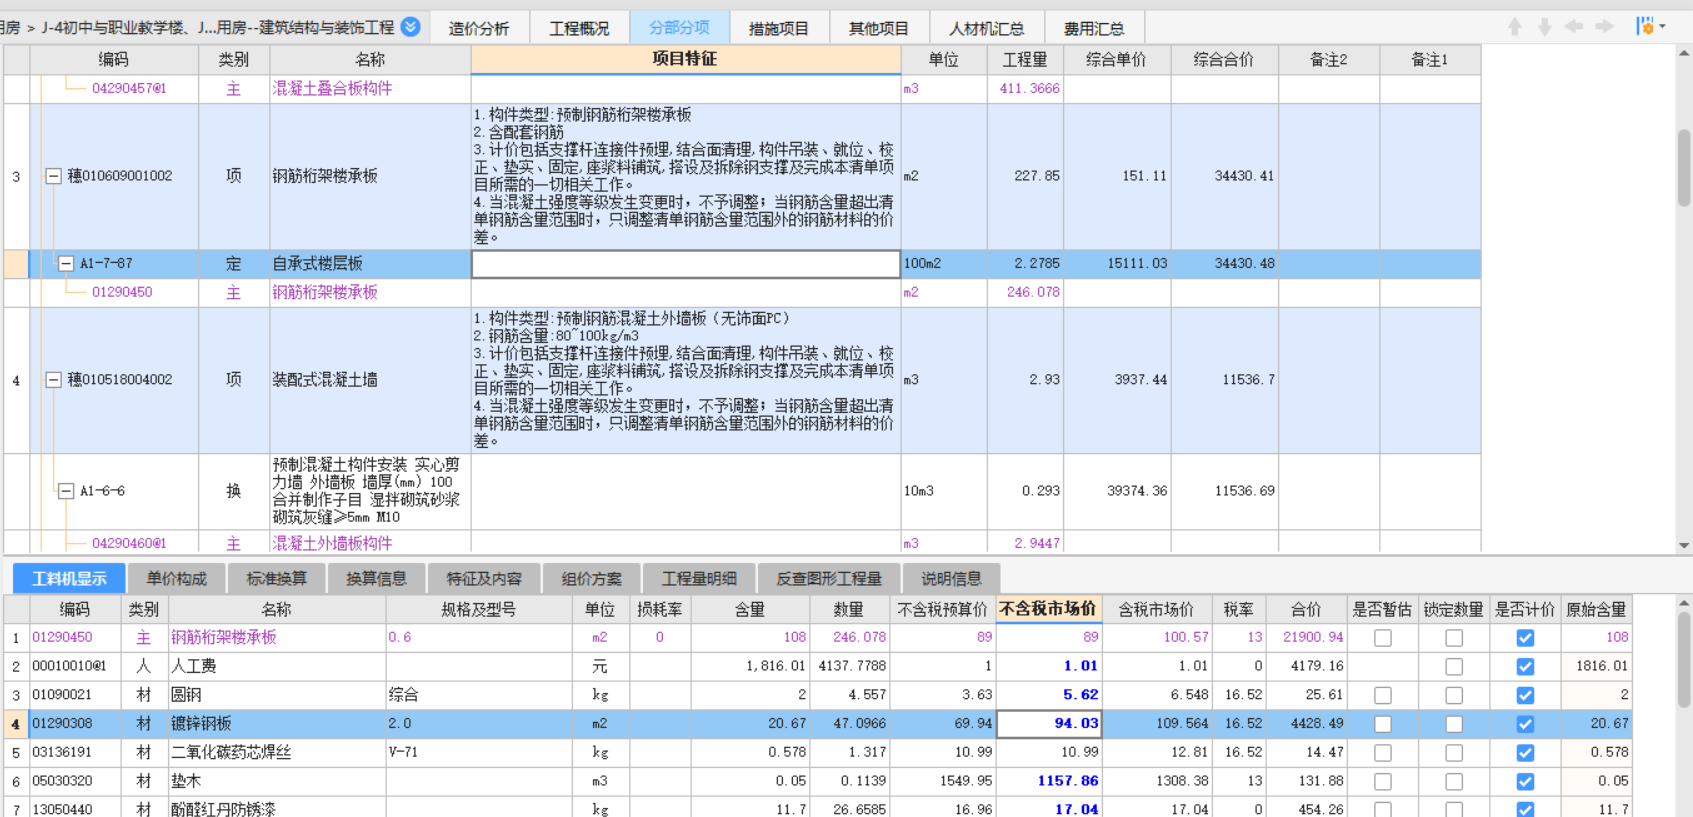
Task: Open the 措施项目 tab
Action: click(x=779, y=28)
